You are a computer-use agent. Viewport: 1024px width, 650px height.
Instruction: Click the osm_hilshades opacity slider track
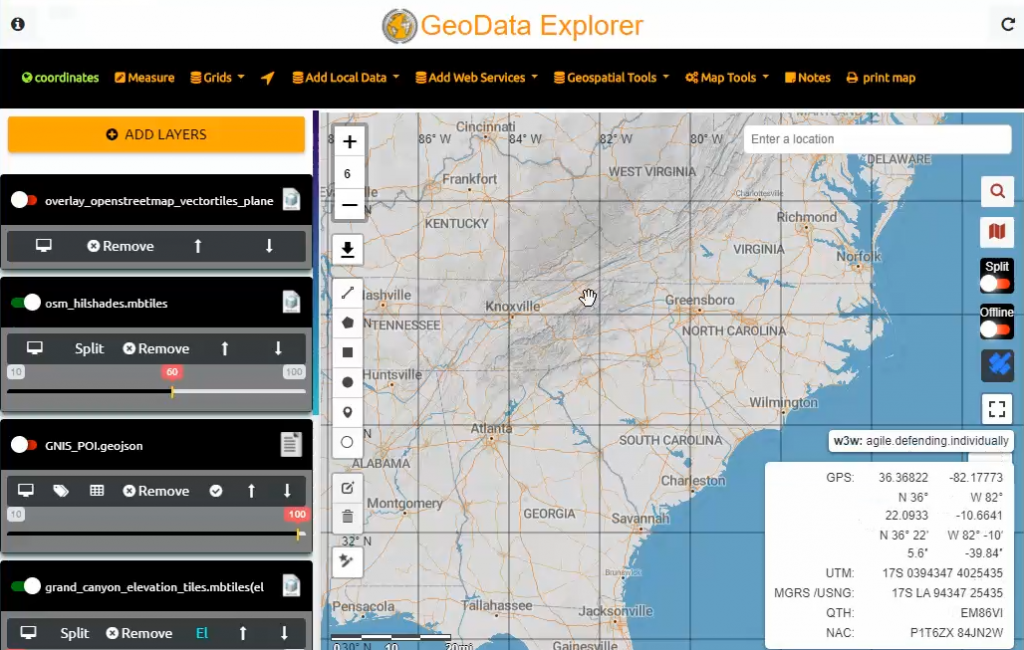[x=156, y=391]
